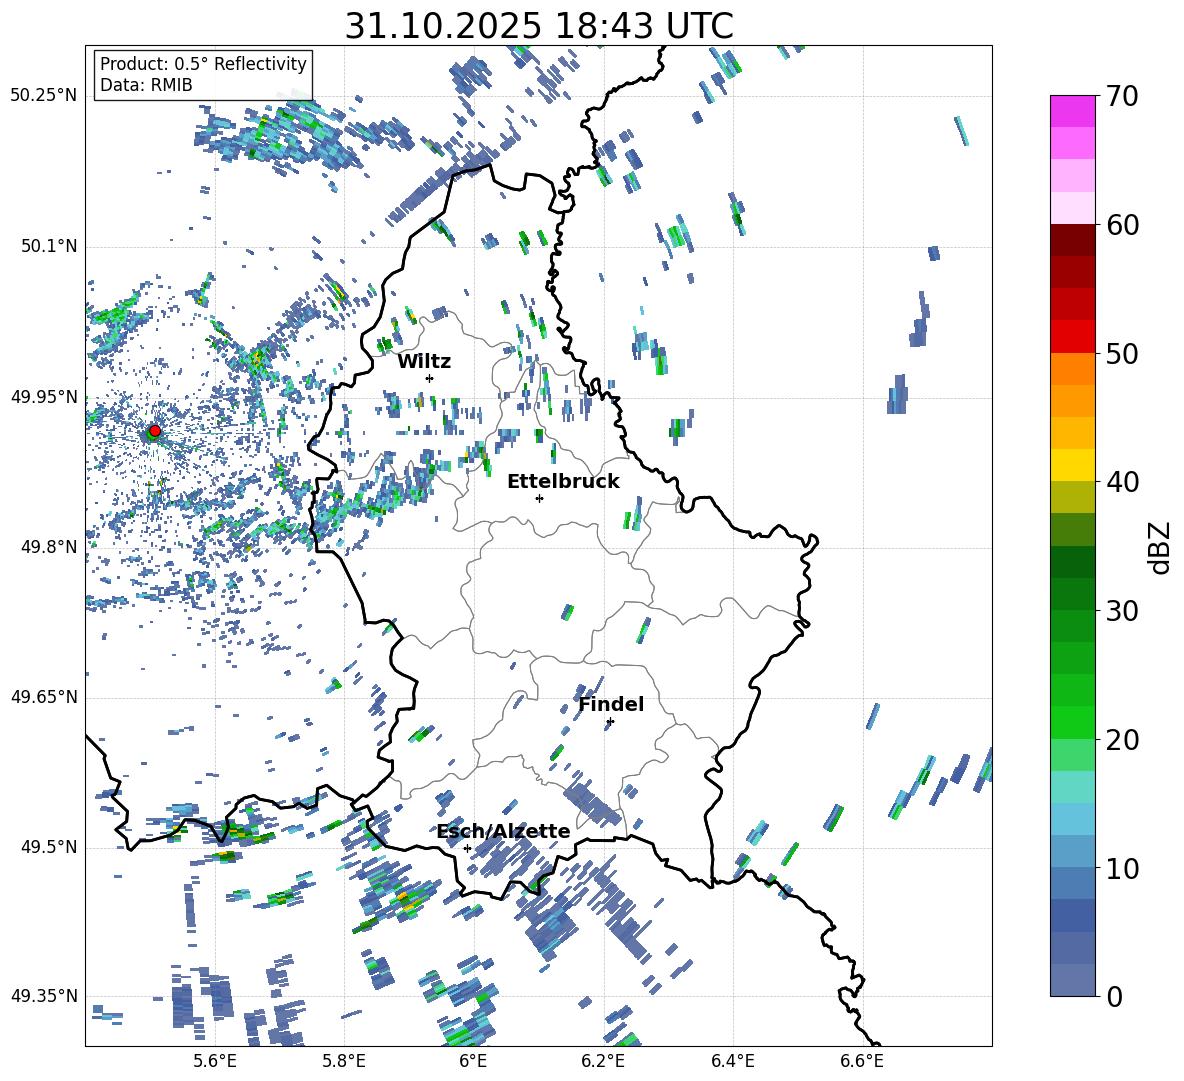This screenshot has width=1184, height=1081.
Task: Click the 6.4°E longitude label
Action: tap(732, 1061)
